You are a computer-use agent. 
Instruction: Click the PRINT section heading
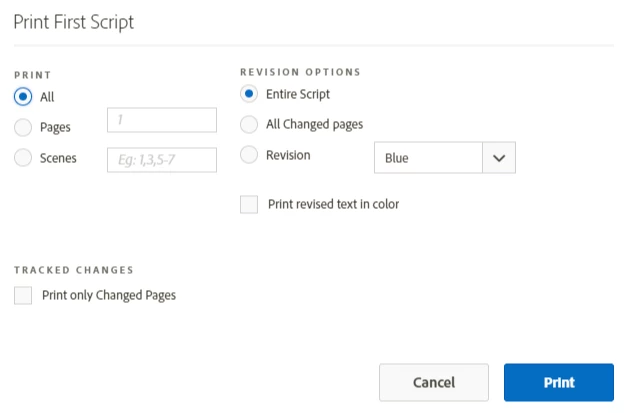(x=32, y=75)
